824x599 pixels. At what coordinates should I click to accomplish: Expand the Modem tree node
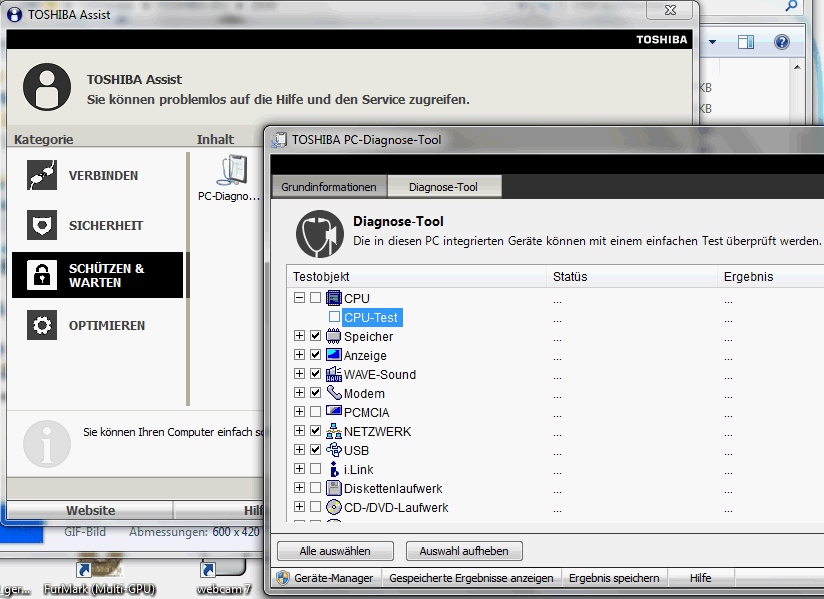(x=300, y=393)
